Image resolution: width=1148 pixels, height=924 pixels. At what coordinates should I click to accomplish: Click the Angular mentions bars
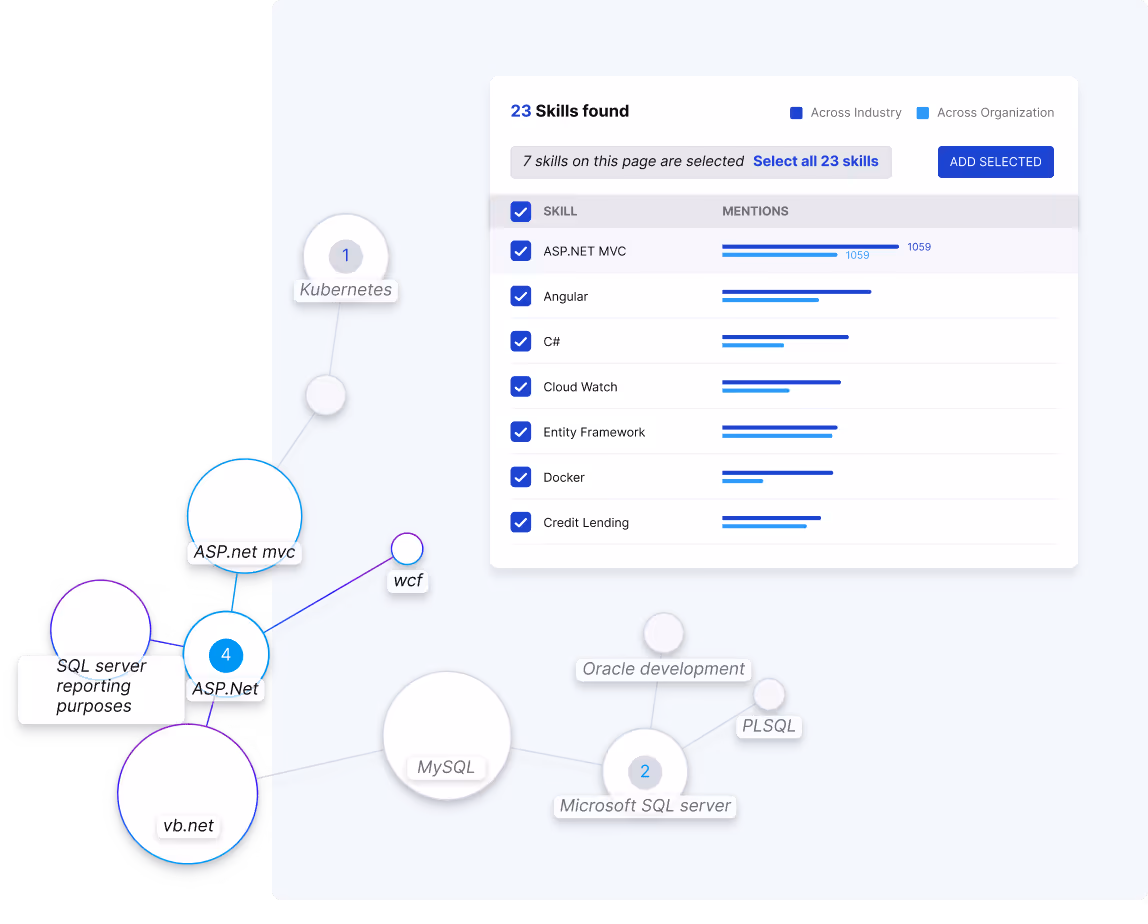tap(797, 296)
